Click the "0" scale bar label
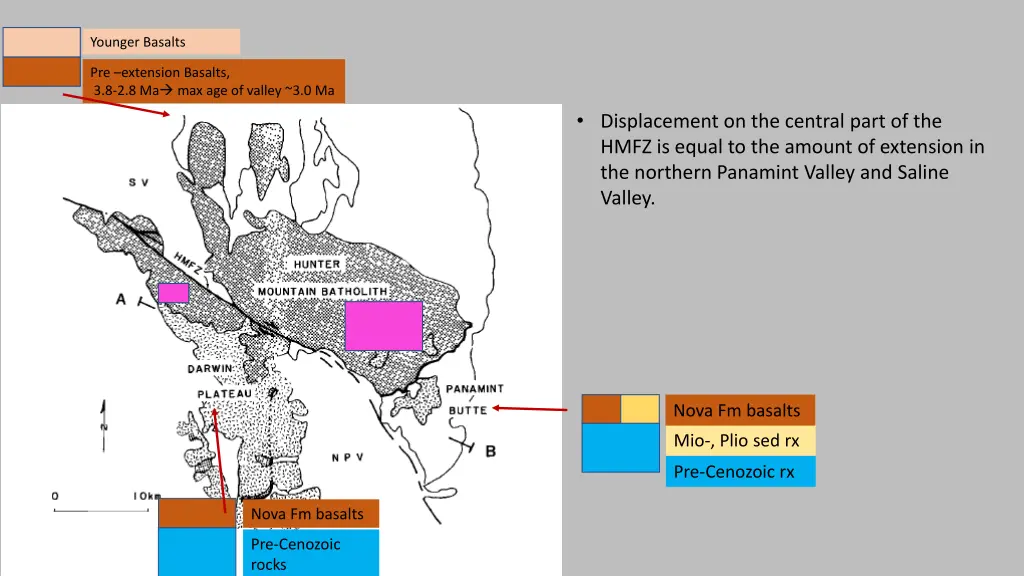The height and width of the screenshot is (576, 1024). [x=55, y=496]
